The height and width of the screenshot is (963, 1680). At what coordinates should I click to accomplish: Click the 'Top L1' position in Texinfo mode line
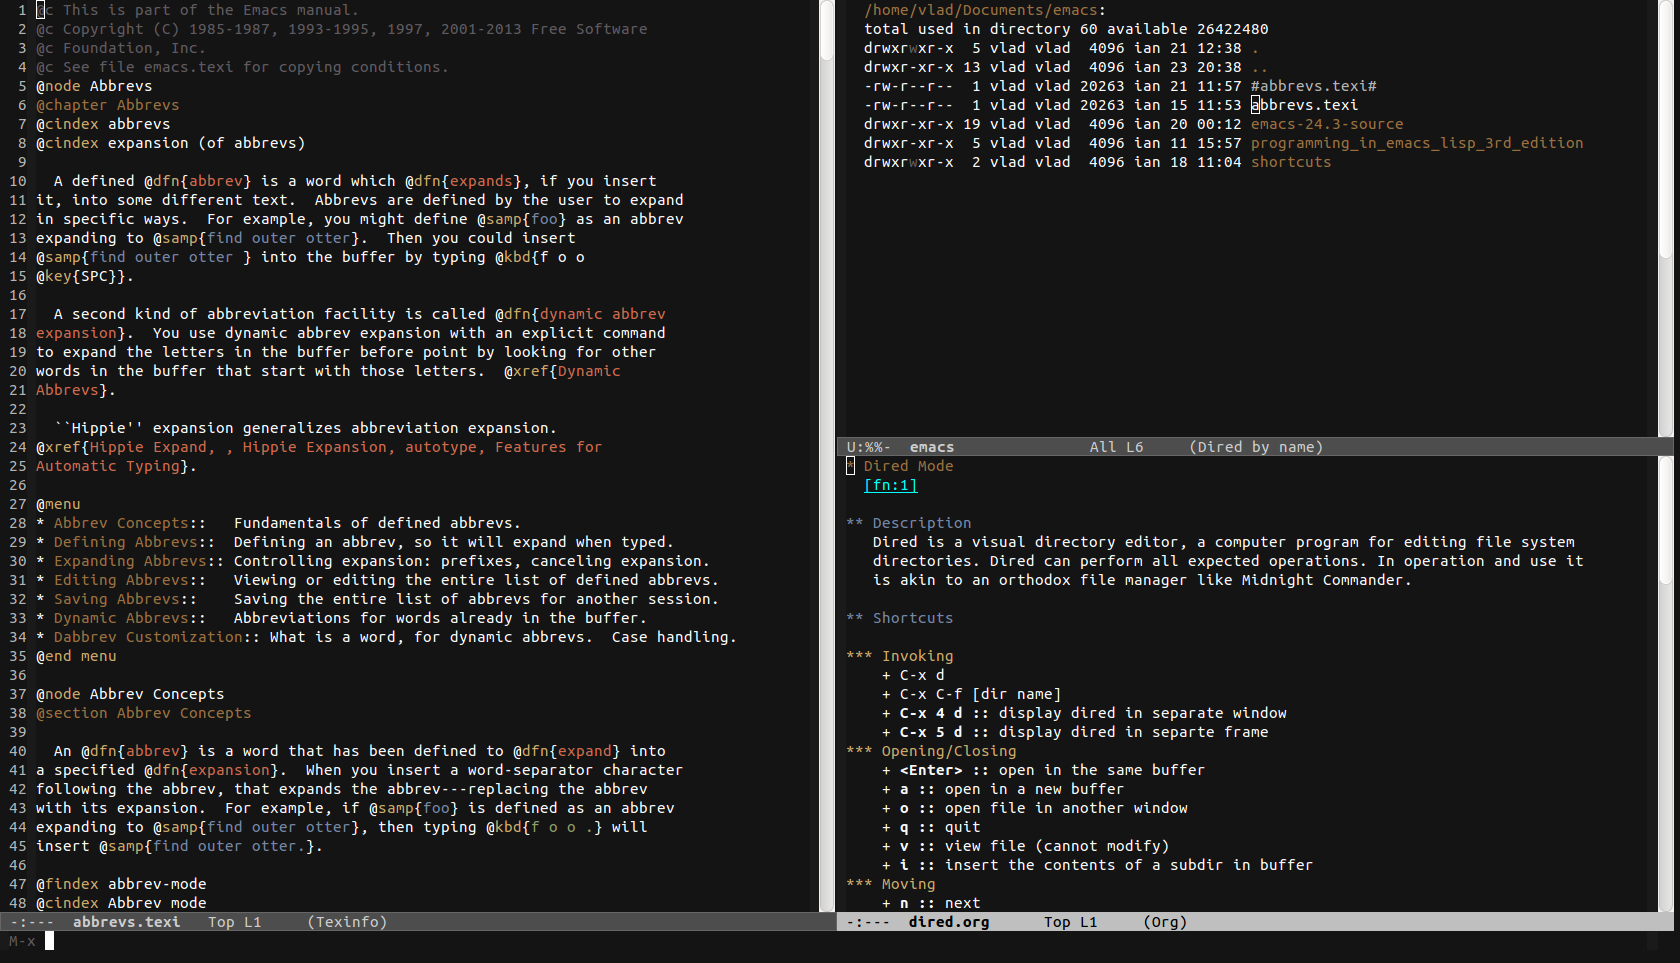click(235, 922)
